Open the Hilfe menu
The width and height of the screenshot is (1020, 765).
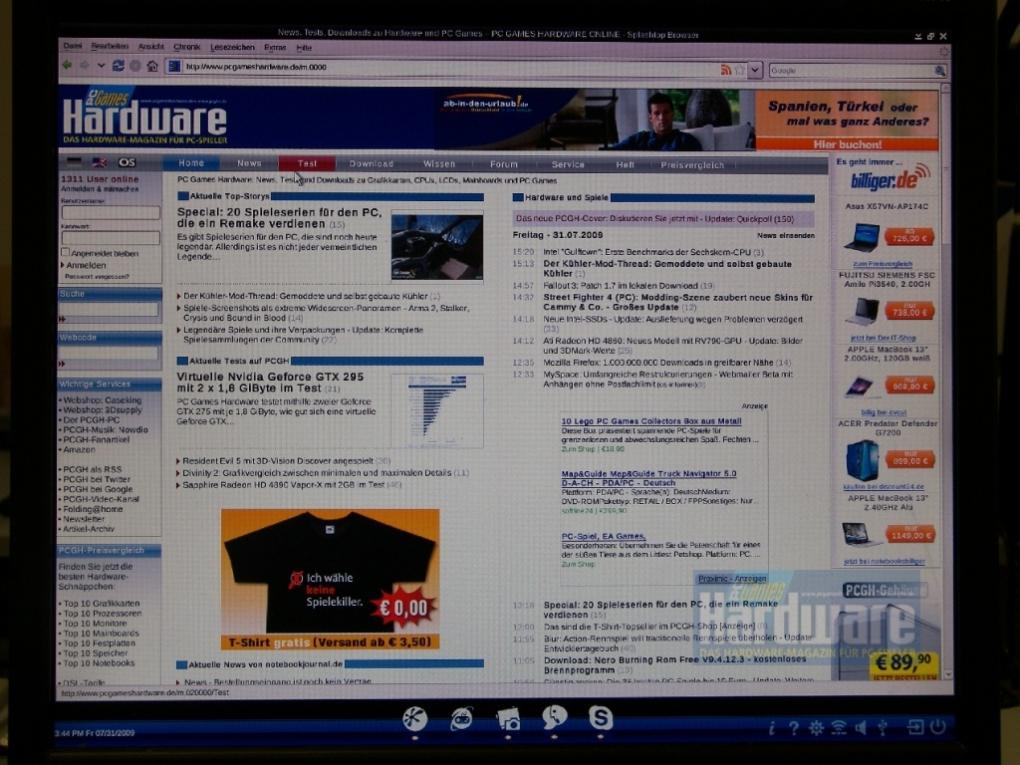(304, 47)
